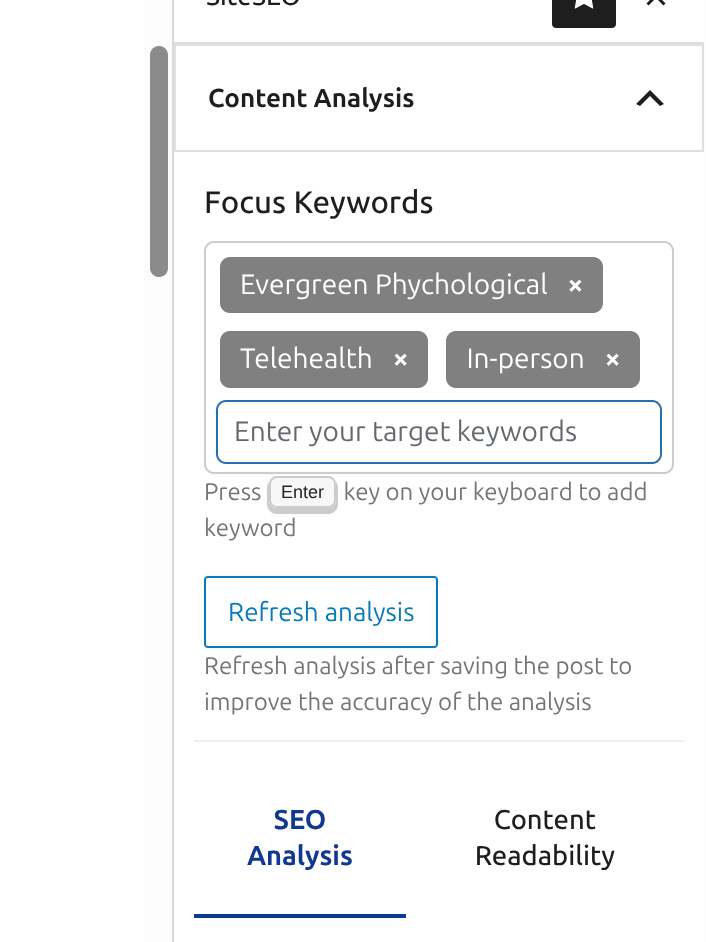Viewport: 706px width, 942px height.
Task: Click the Content Analysis panel heading
Action: pos(311,98)
